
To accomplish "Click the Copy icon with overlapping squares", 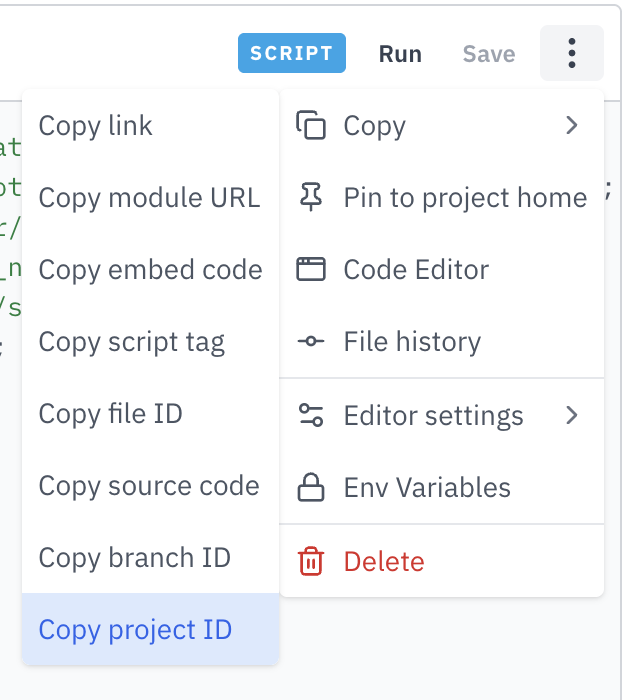I will point(312,126).
